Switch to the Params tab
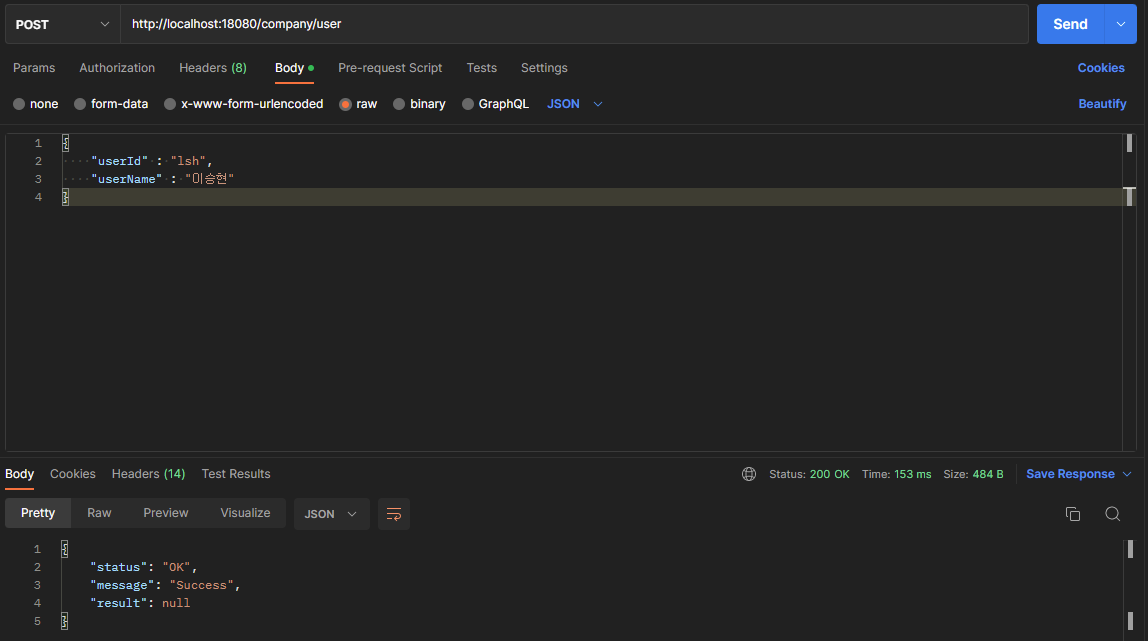Viewport: 1148px width, 641px height. pos(34,67)
